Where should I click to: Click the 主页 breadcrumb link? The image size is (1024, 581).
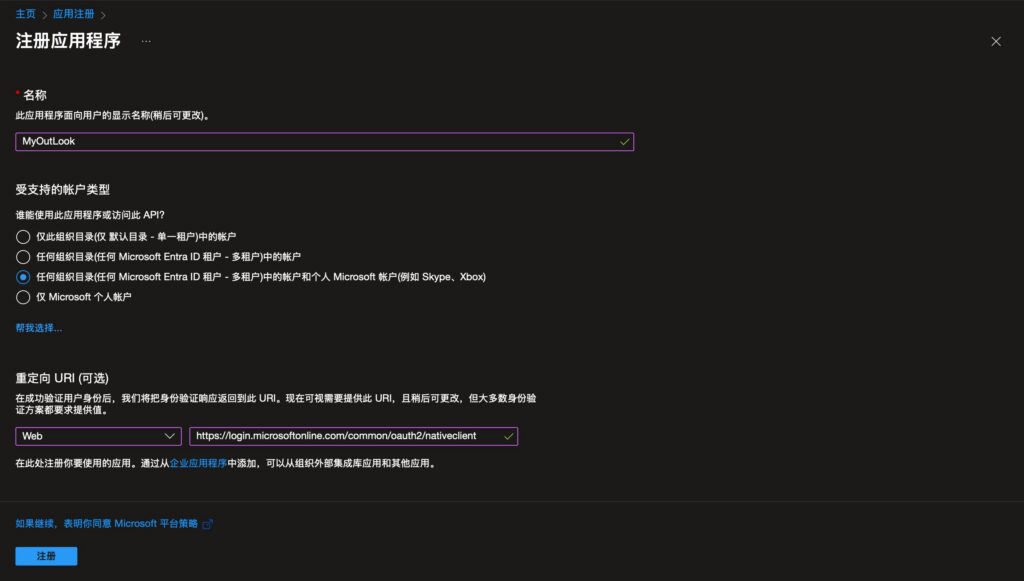(26, 14)
